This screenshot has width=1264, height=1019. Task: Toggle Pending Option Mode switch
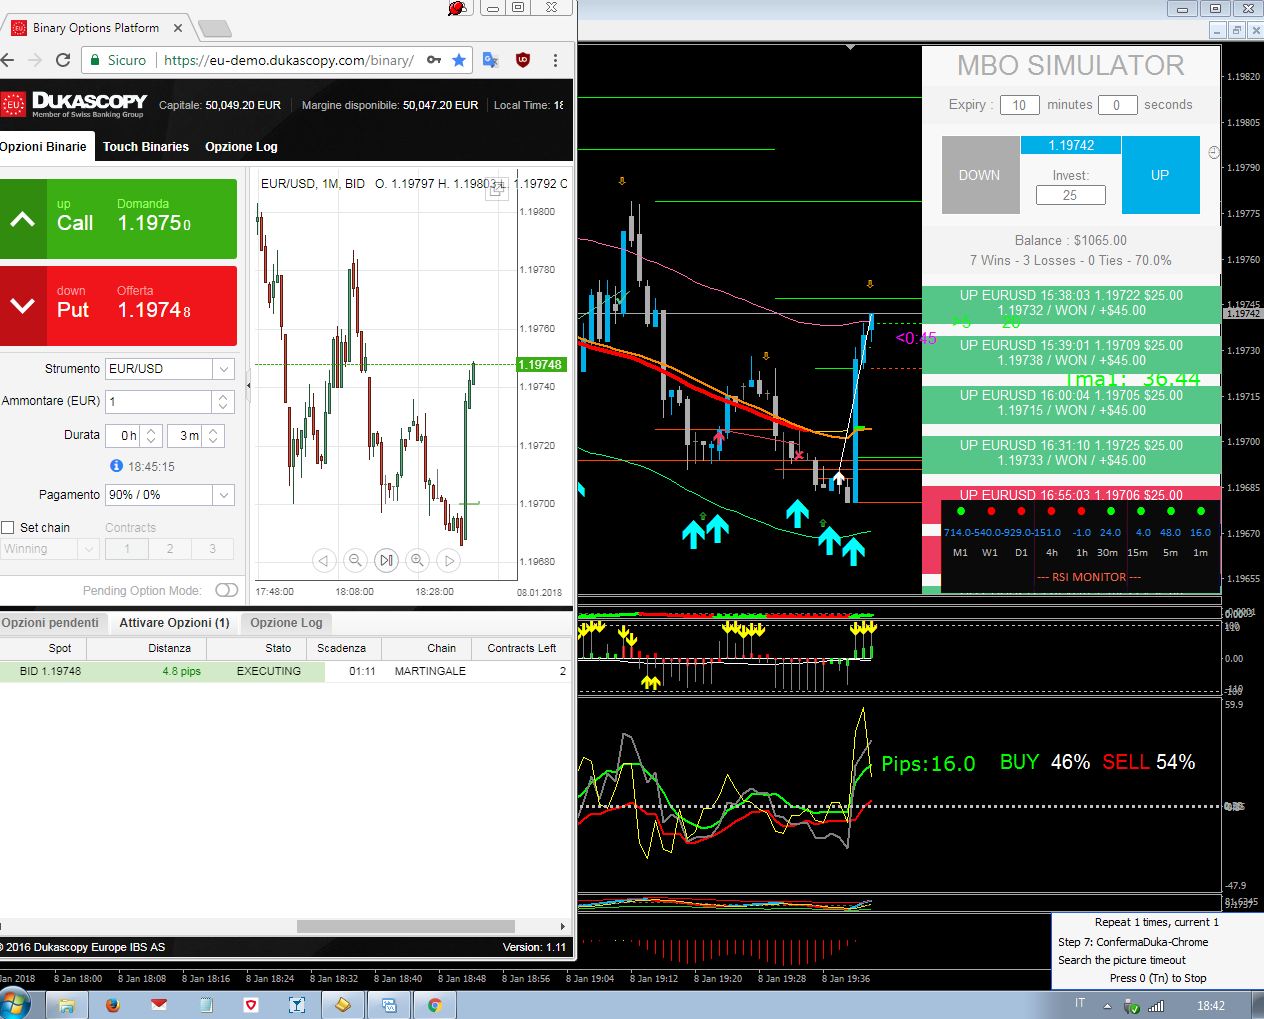[x=227, y=590]
